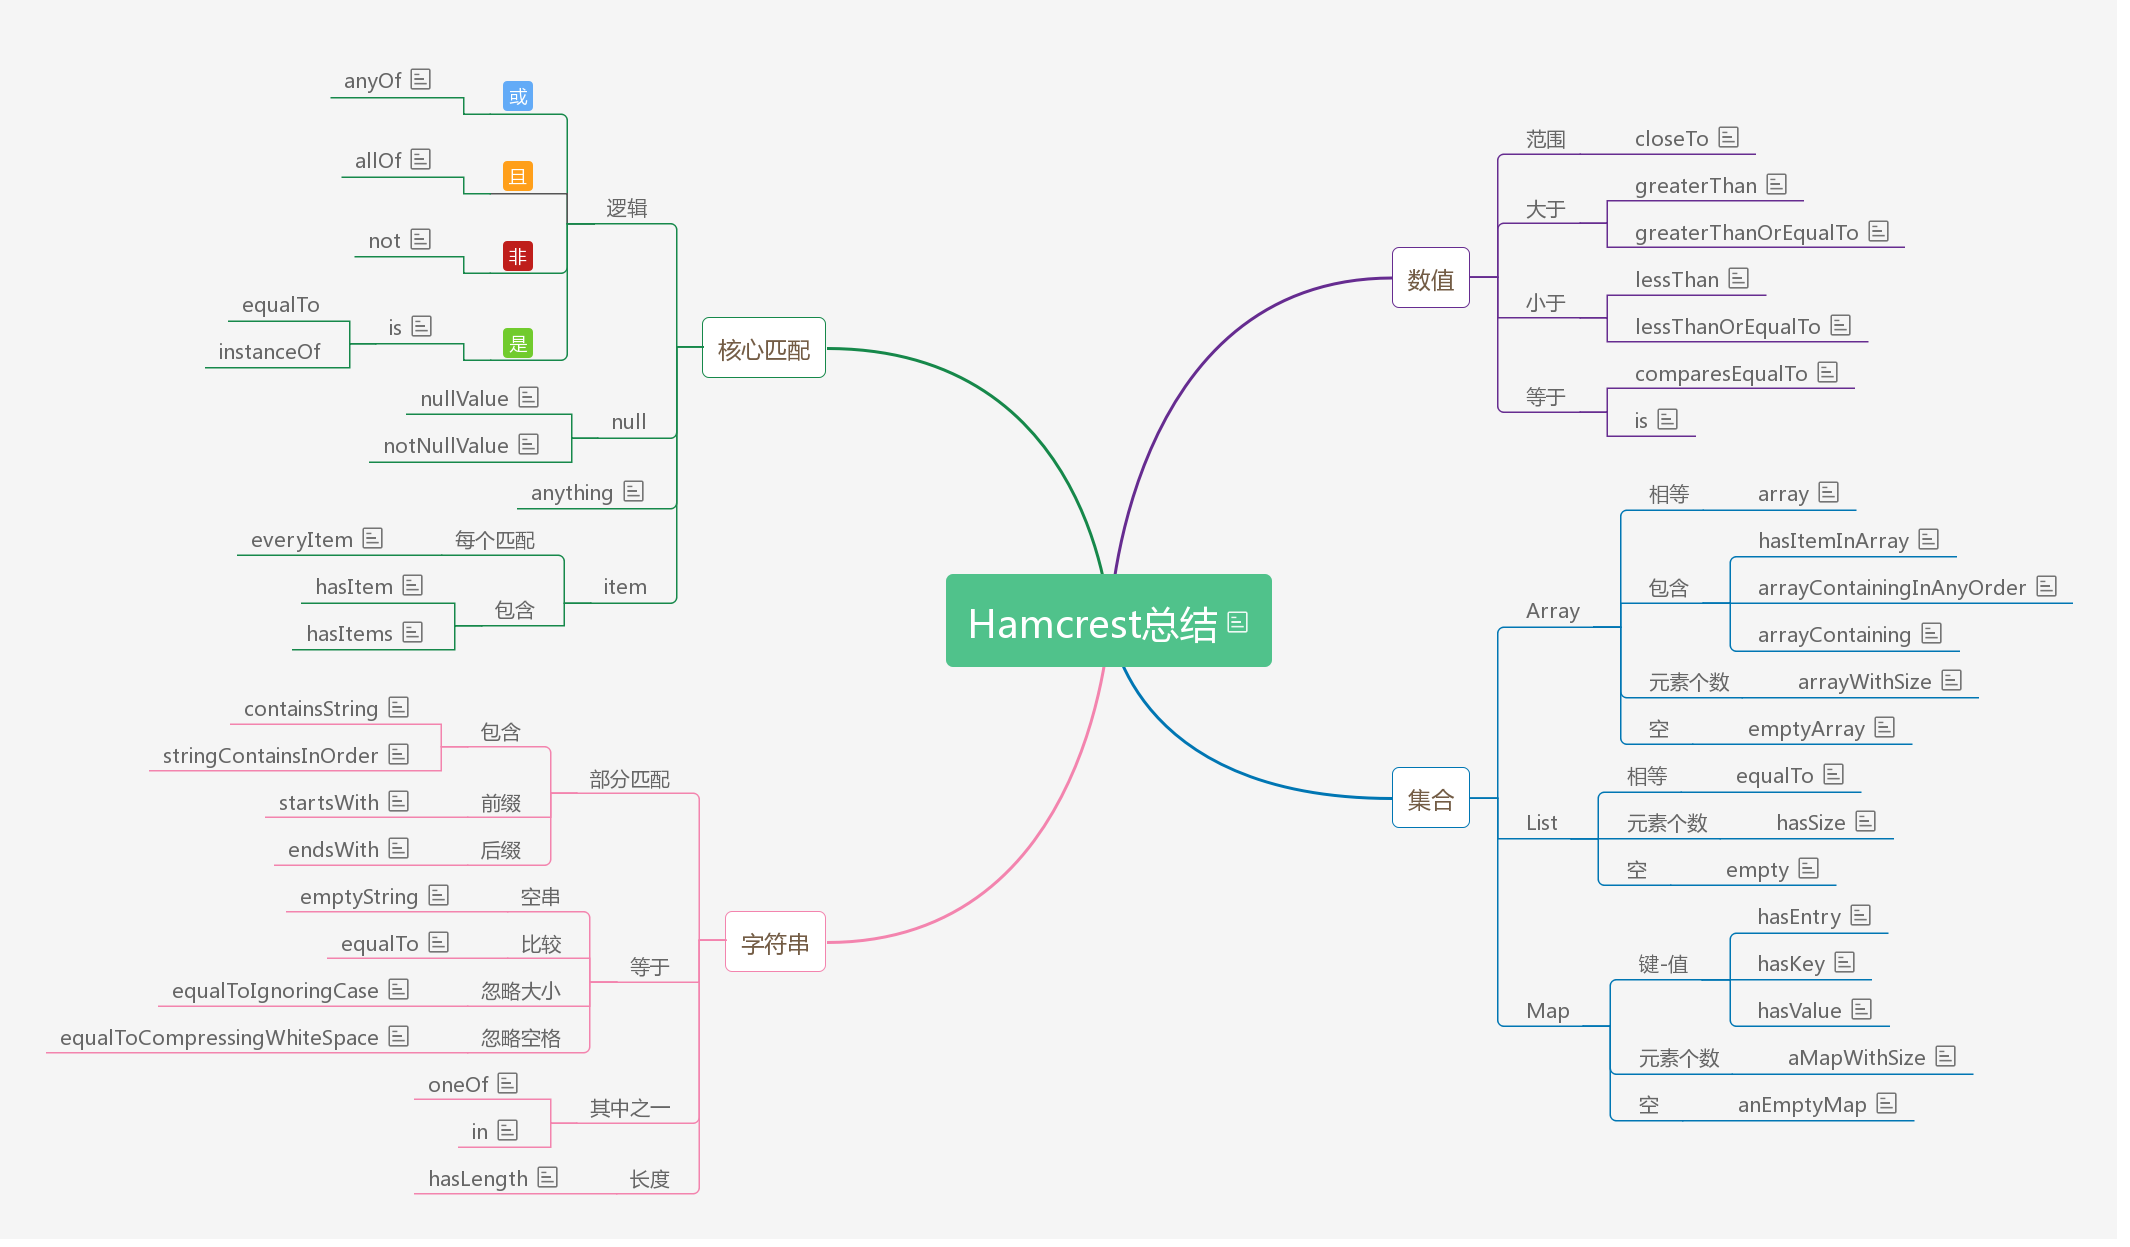This screenshot has height=1247, width=2130.
Task: Select the 键-值 subtopic under Map
Action: 1663,964
